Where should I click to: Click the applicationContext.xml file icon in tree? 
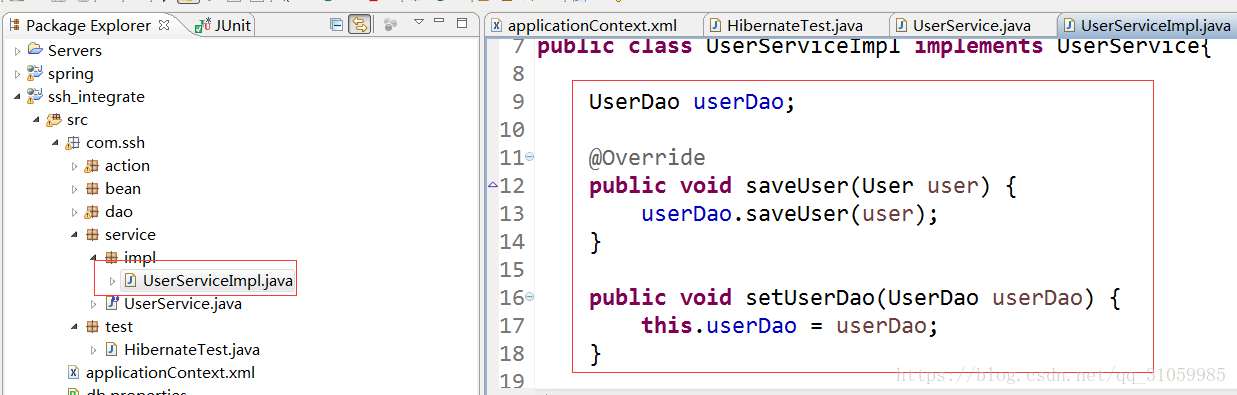coord(73,373)
